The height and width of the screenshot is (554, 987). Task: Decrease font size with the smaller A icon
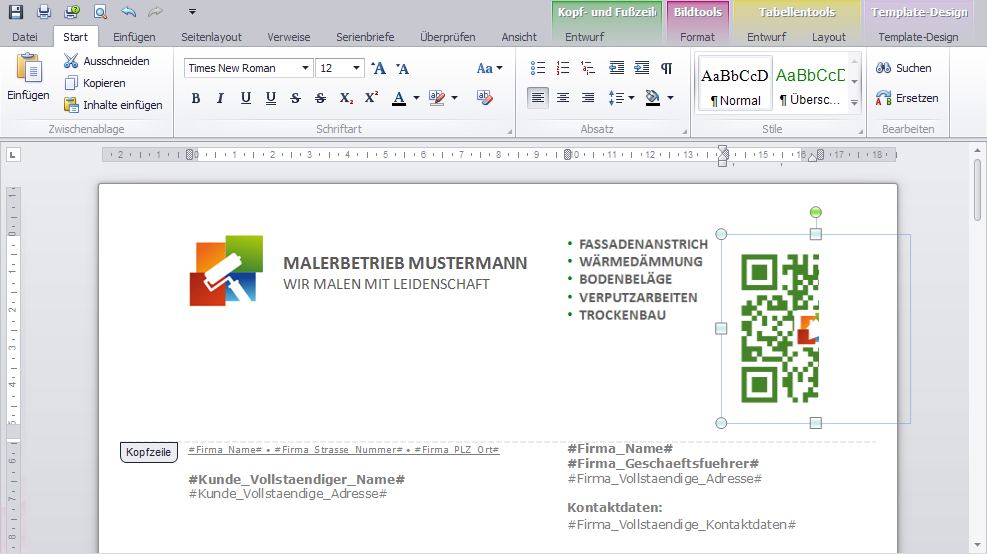pyautogui.click(x=402, y=68)
